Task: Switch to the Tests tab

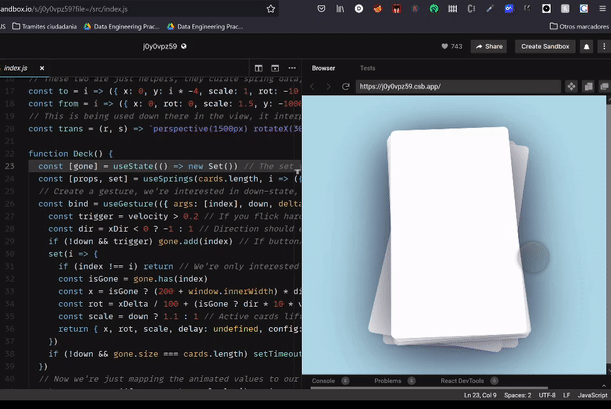Action: pos(367,68)
